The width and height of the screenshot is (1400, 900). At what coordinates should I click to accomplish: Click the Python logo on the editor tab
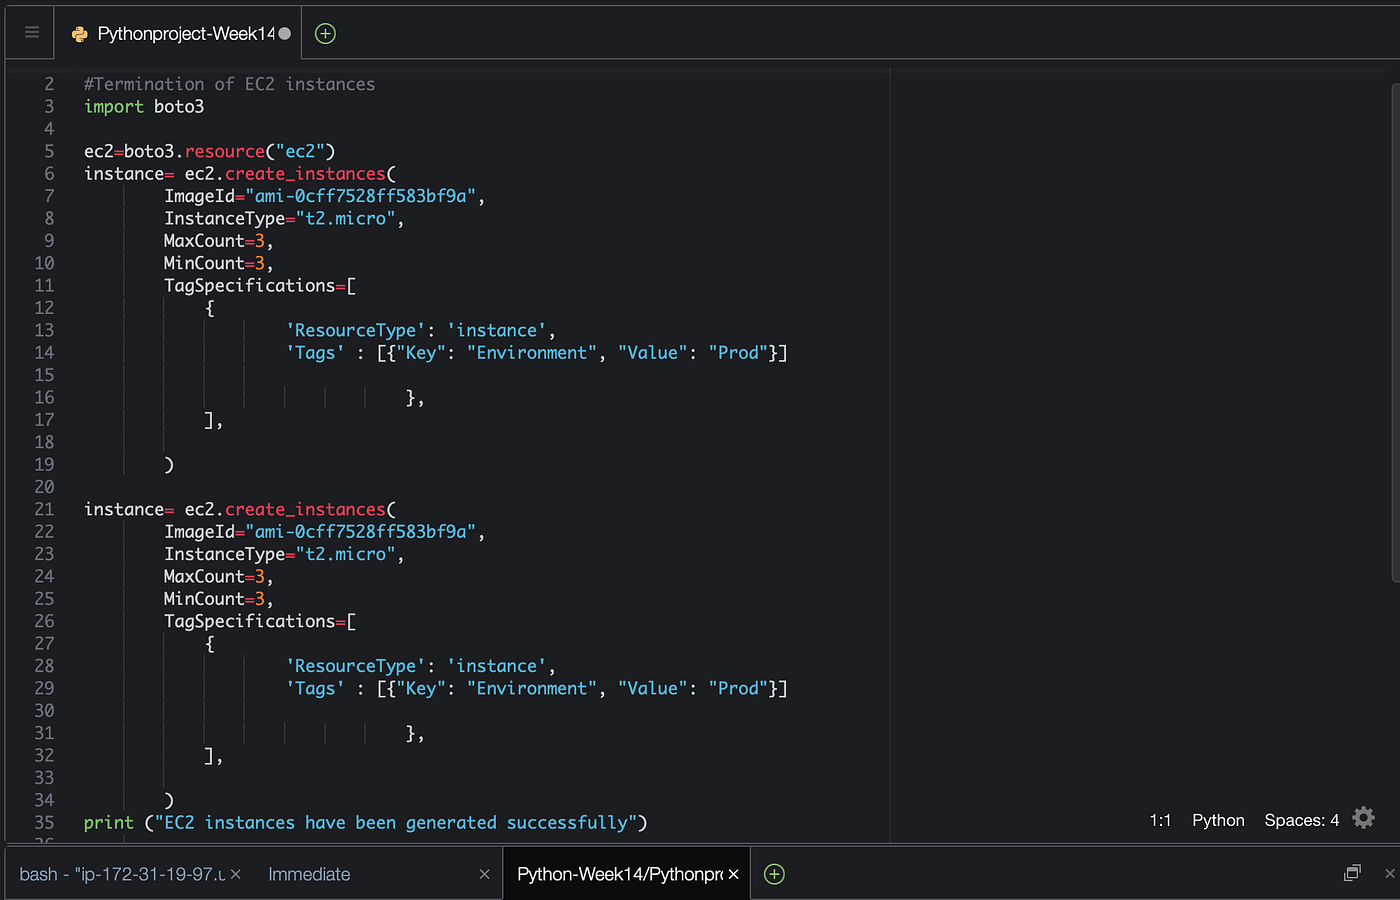point(78,32)
